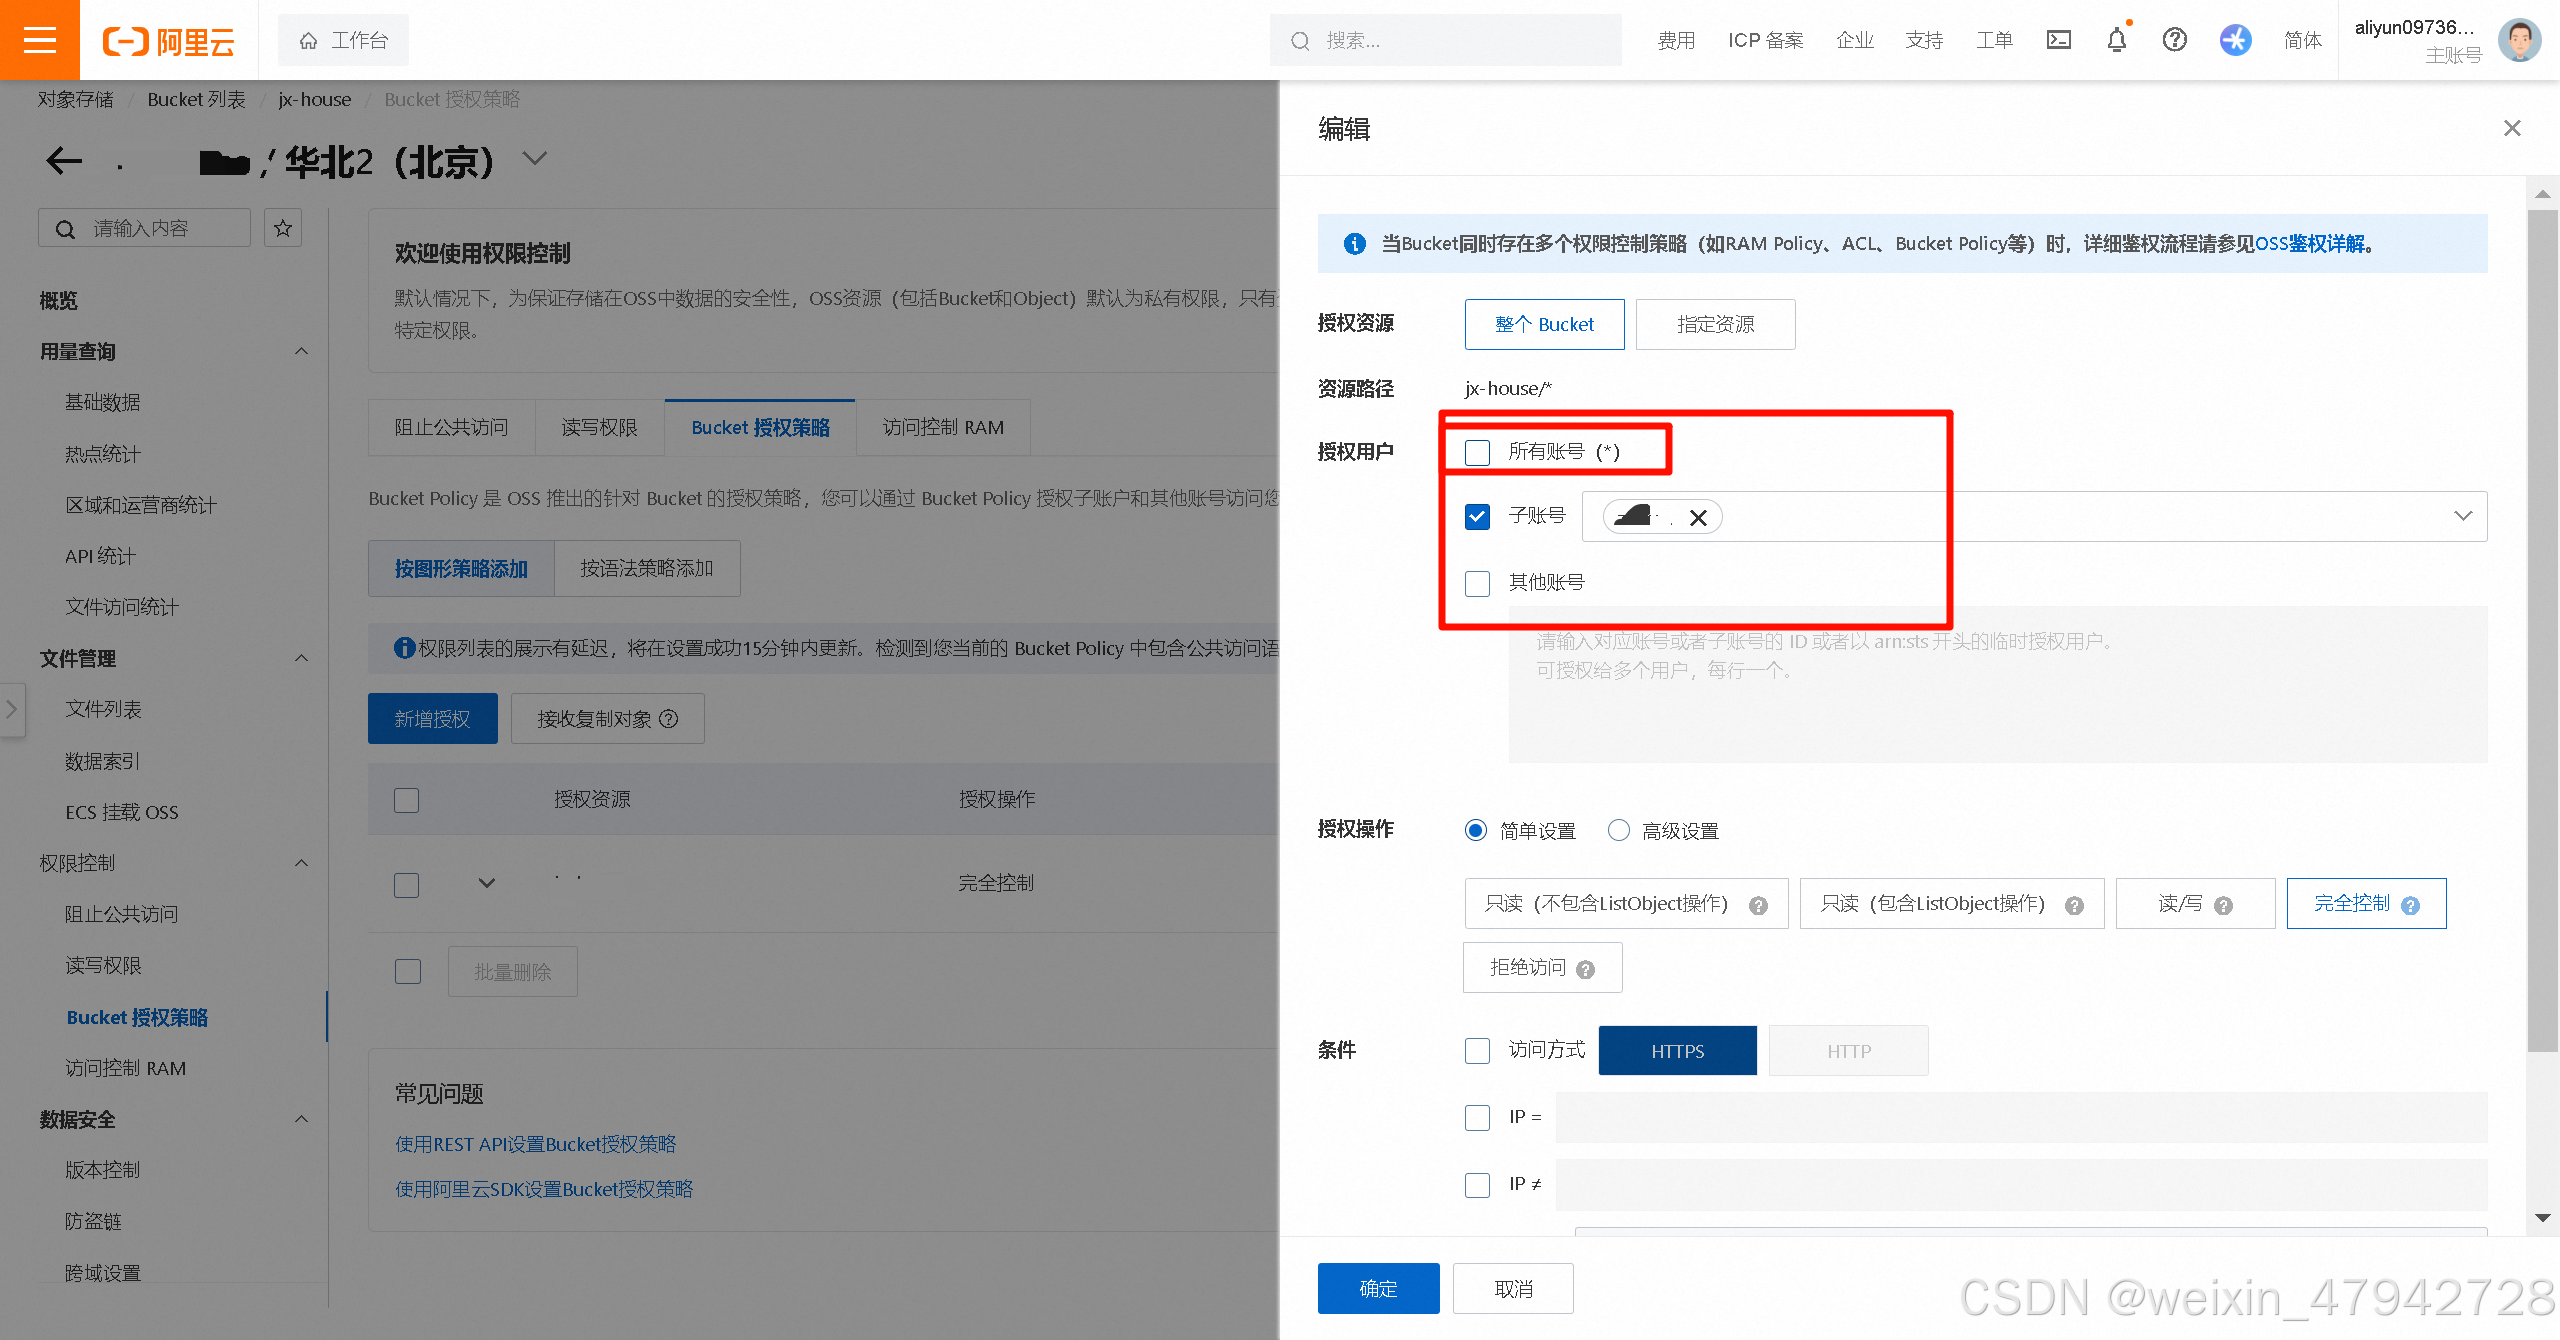
Task: Click the 确定 confirm button
Action: [1378, 1288]
